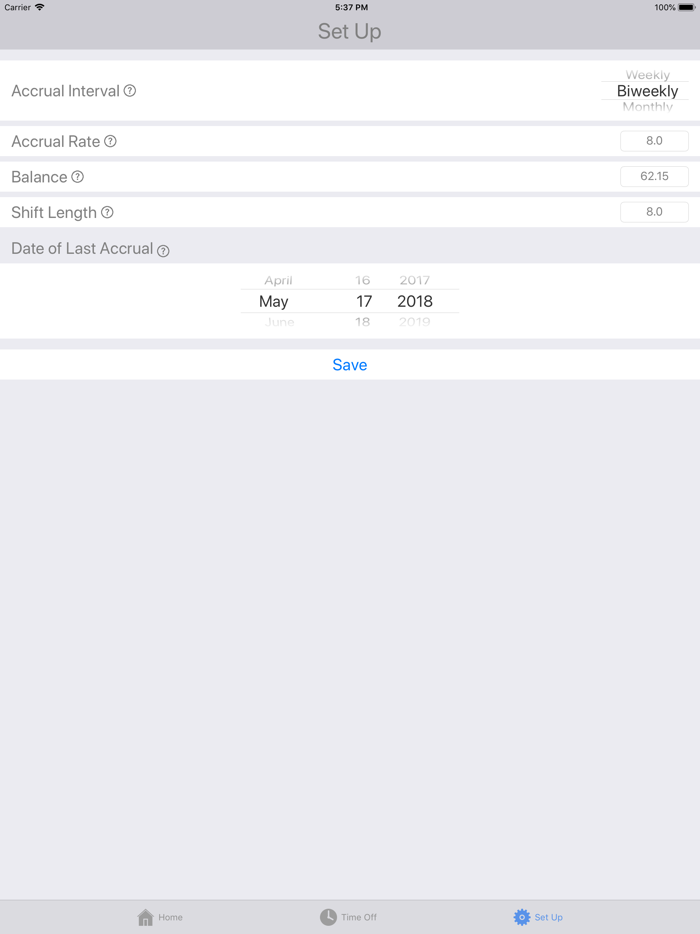Tap the Home house icon
Screen dimensions: 700x934
[x=146, y=917]
